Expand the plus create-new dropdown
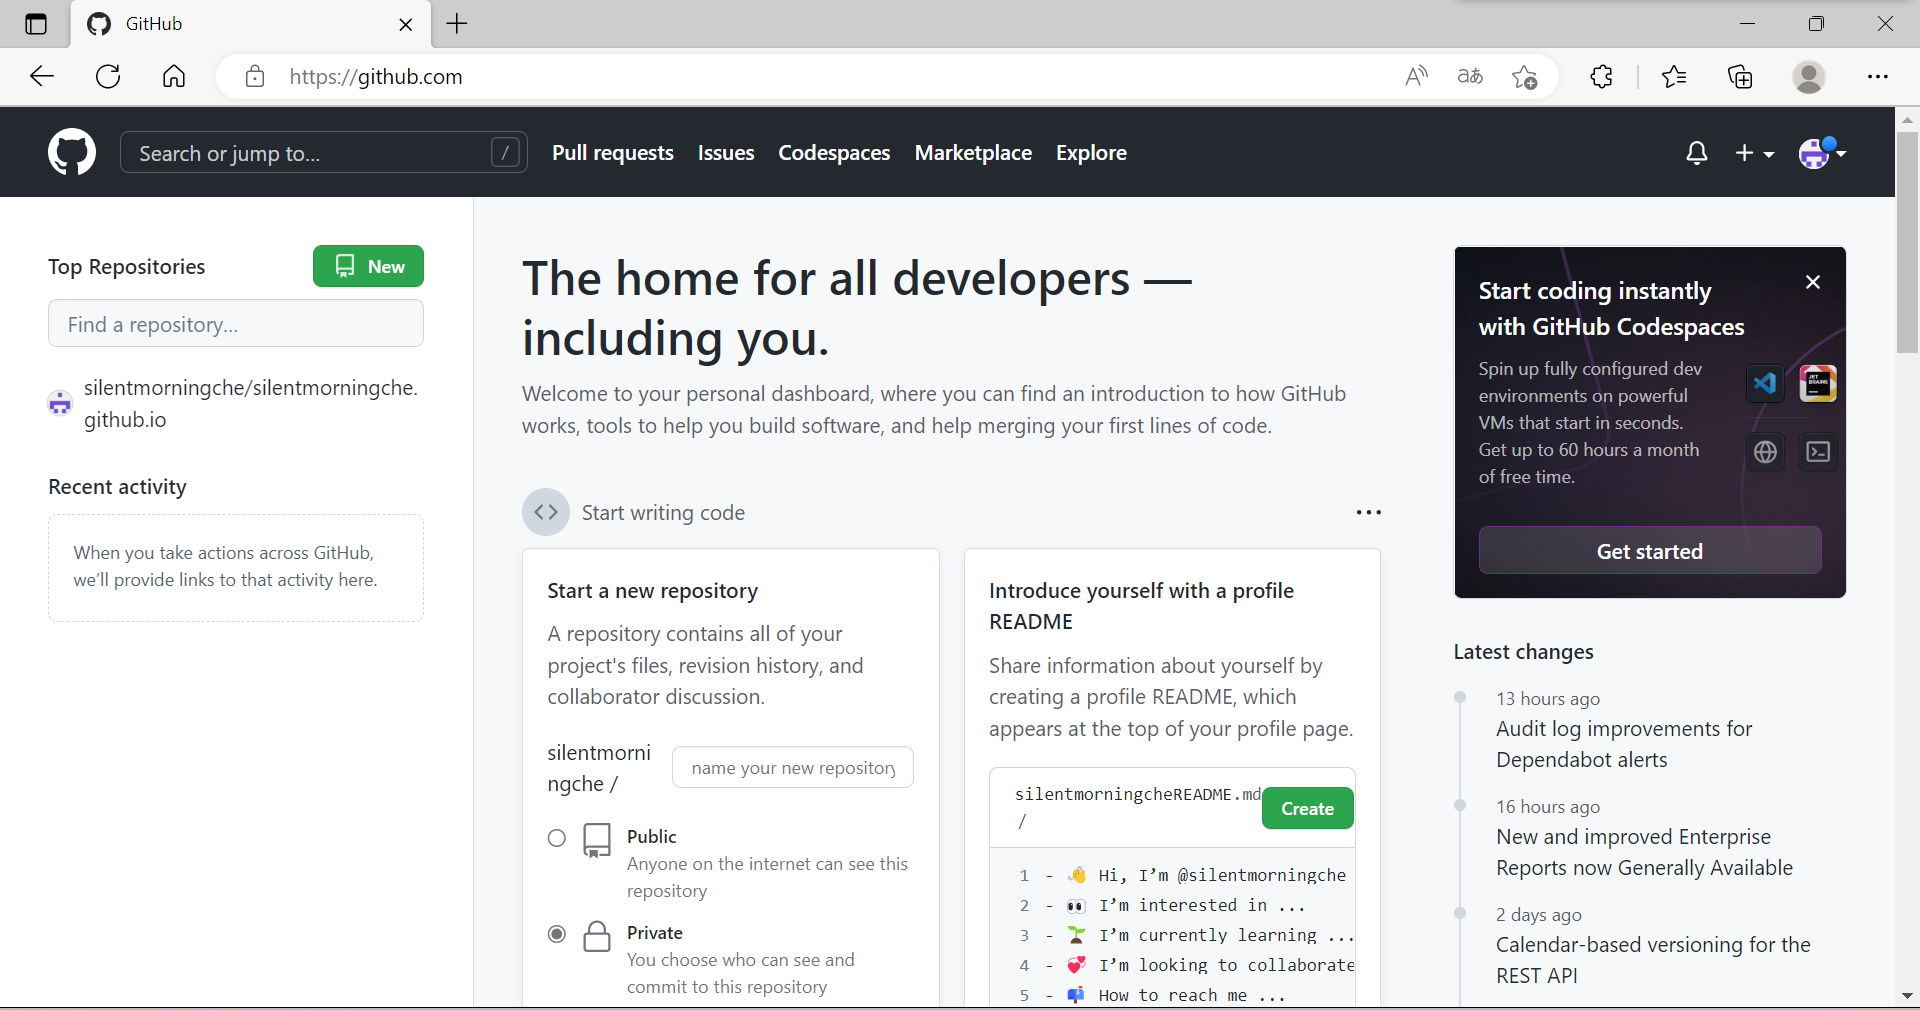 pos(1754,153)
